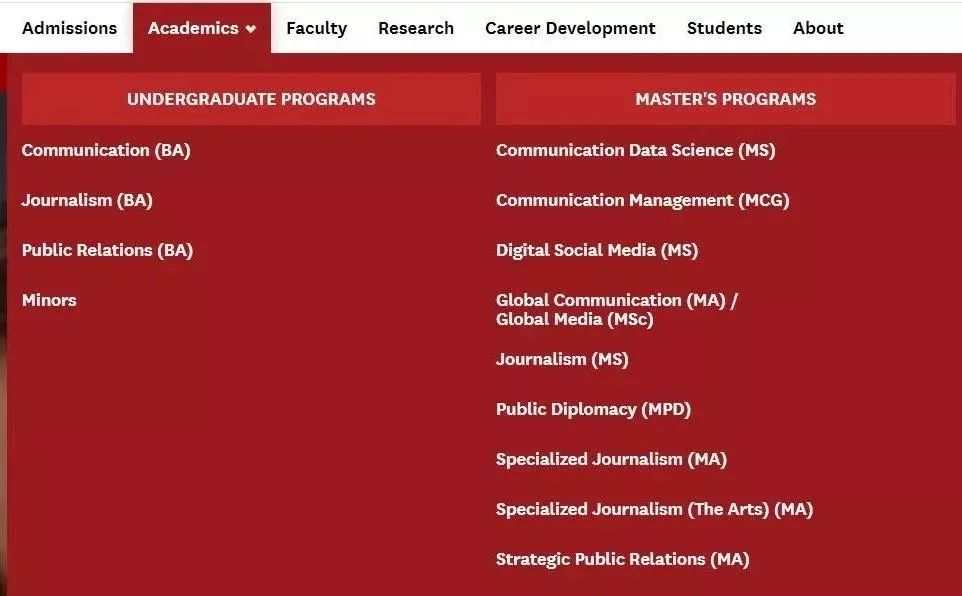The image size is (962, 596).
Task: Click Global Communication (MA) / Global Media link
Action: click(x=616, y=309)
